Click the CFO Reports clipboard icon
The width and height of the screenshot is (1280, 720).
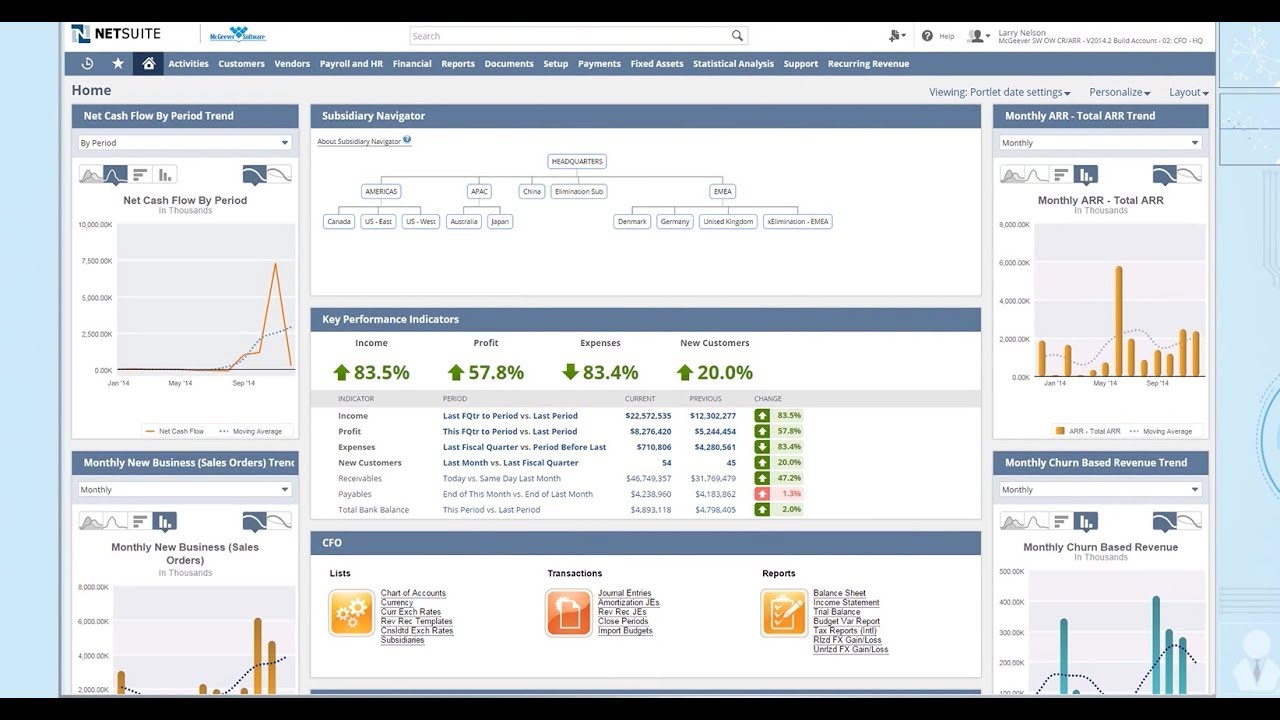point(784,613)
